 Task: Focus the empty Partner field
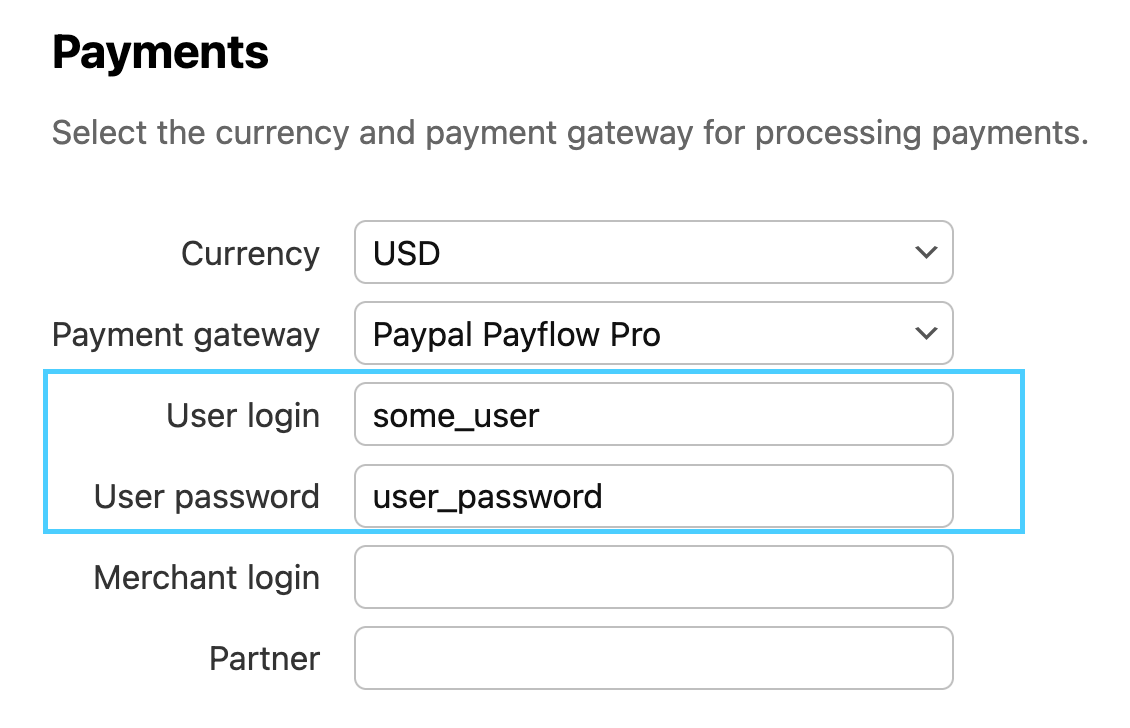pos(653,658)
